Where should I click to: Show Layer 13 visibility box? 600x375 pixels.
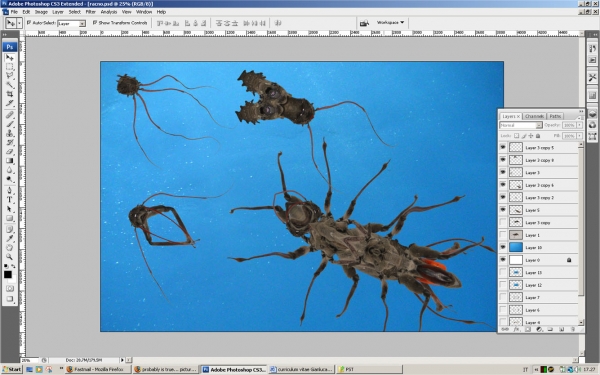pyautogui.click(x=503, y=272)
